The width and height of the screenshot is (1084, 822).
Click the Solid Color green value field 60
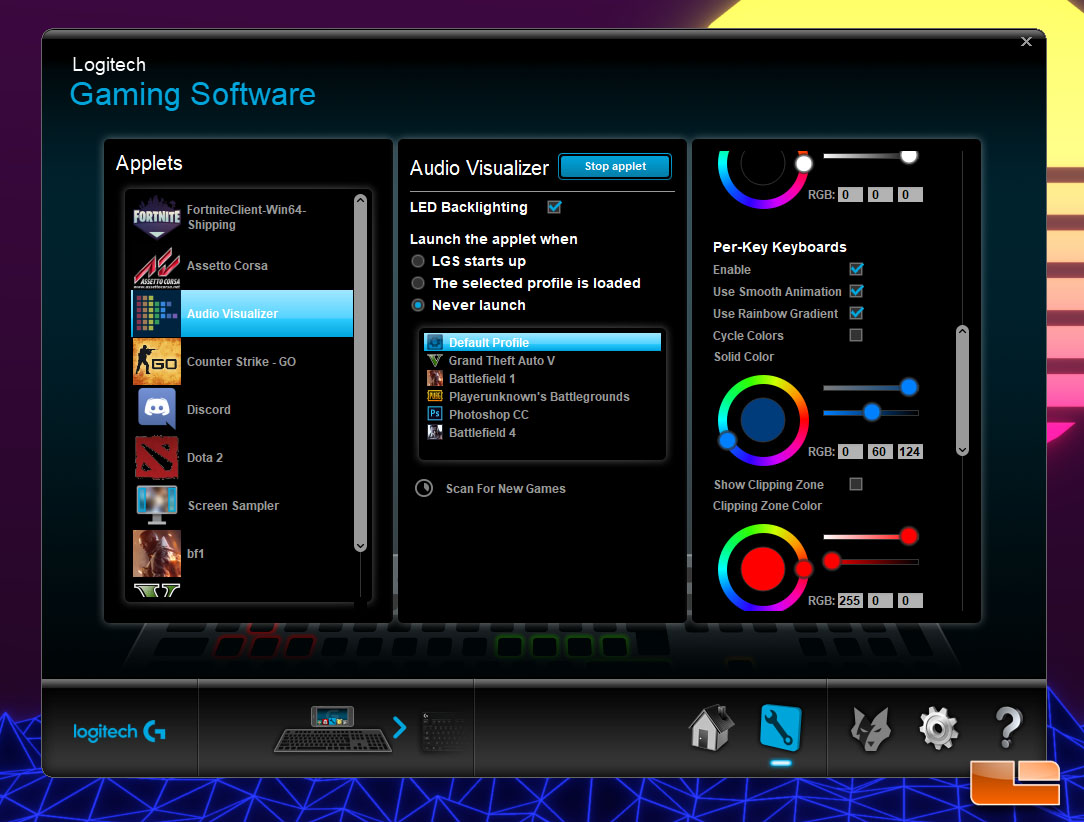pos(879,451)
